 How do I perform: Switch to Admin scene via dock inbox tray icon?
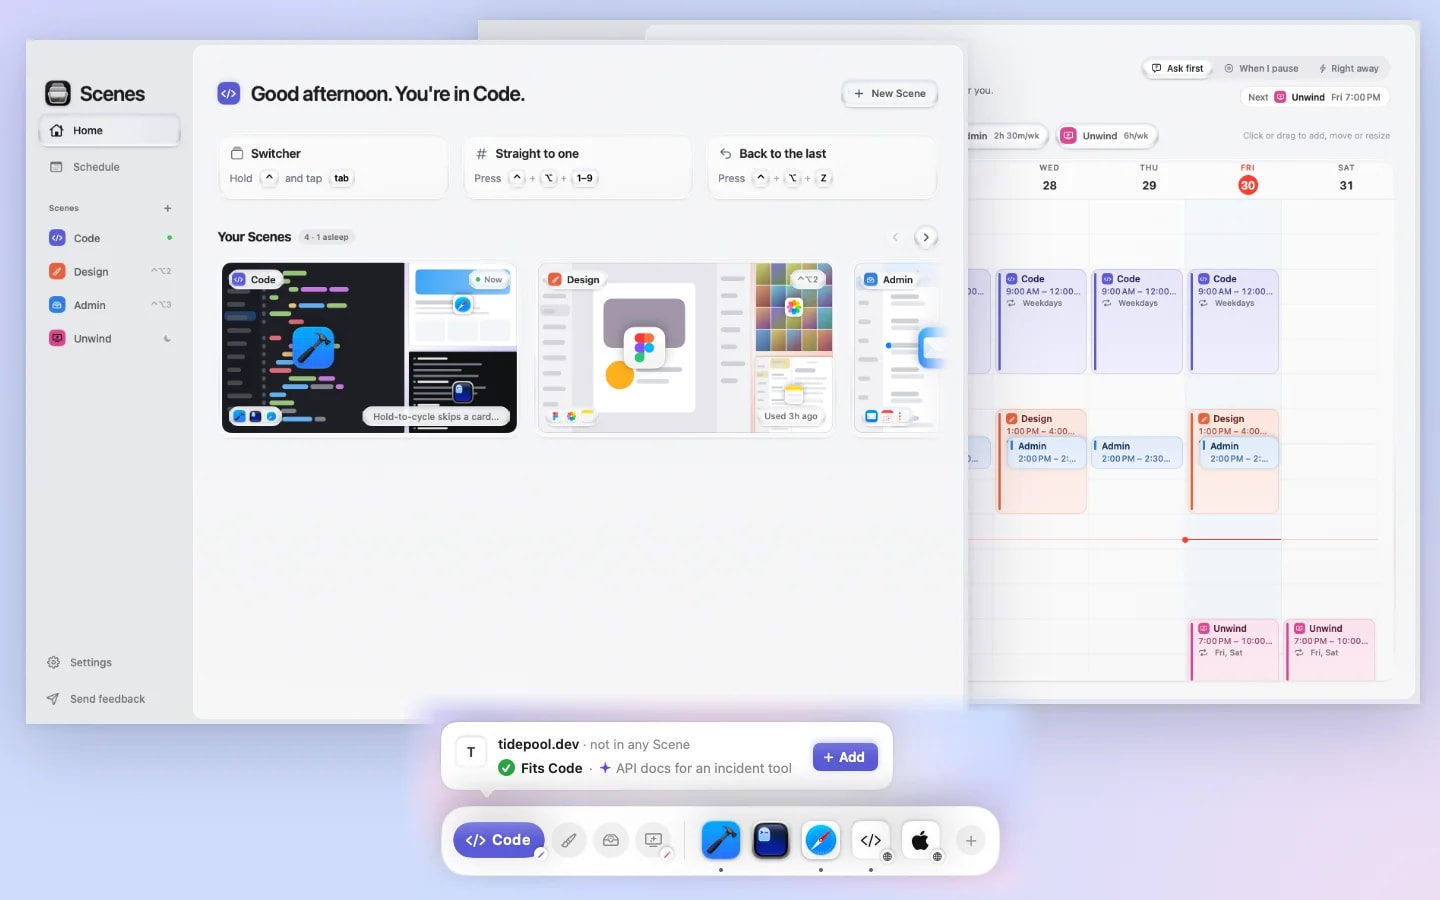pos(611,840)
